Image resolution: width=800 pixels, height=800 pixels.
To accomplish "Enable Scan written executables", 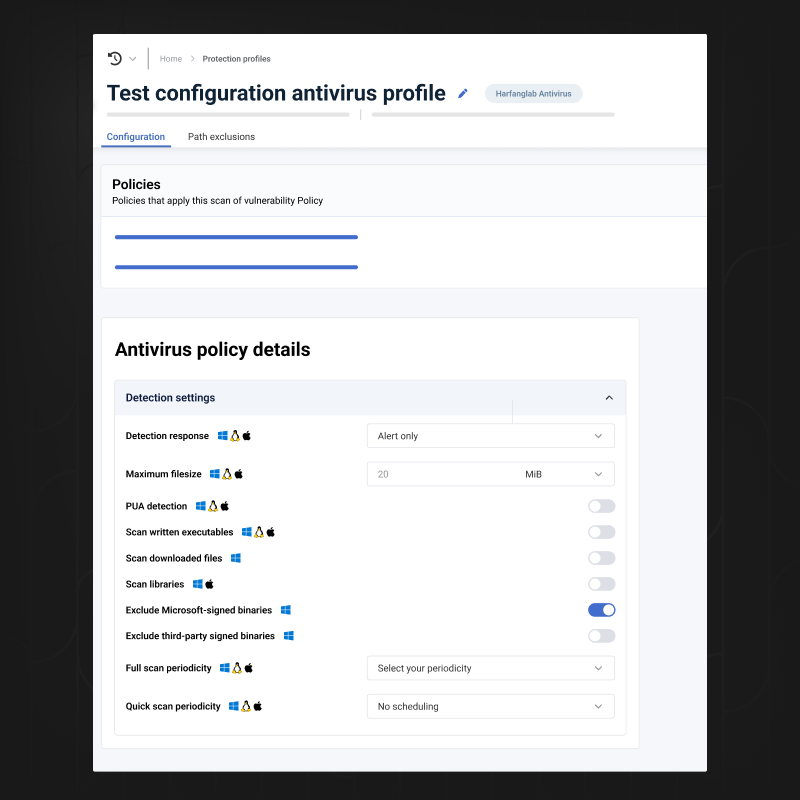I will point(601,532).
